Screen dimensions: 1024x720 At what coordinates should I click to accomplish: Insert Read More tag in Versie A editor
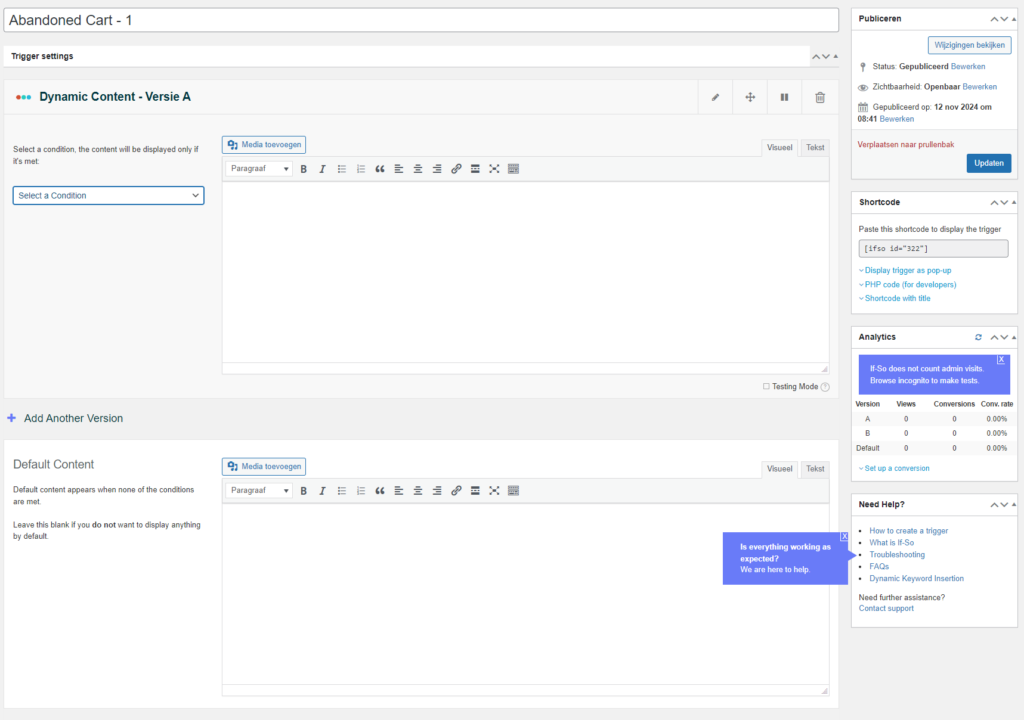475,169
